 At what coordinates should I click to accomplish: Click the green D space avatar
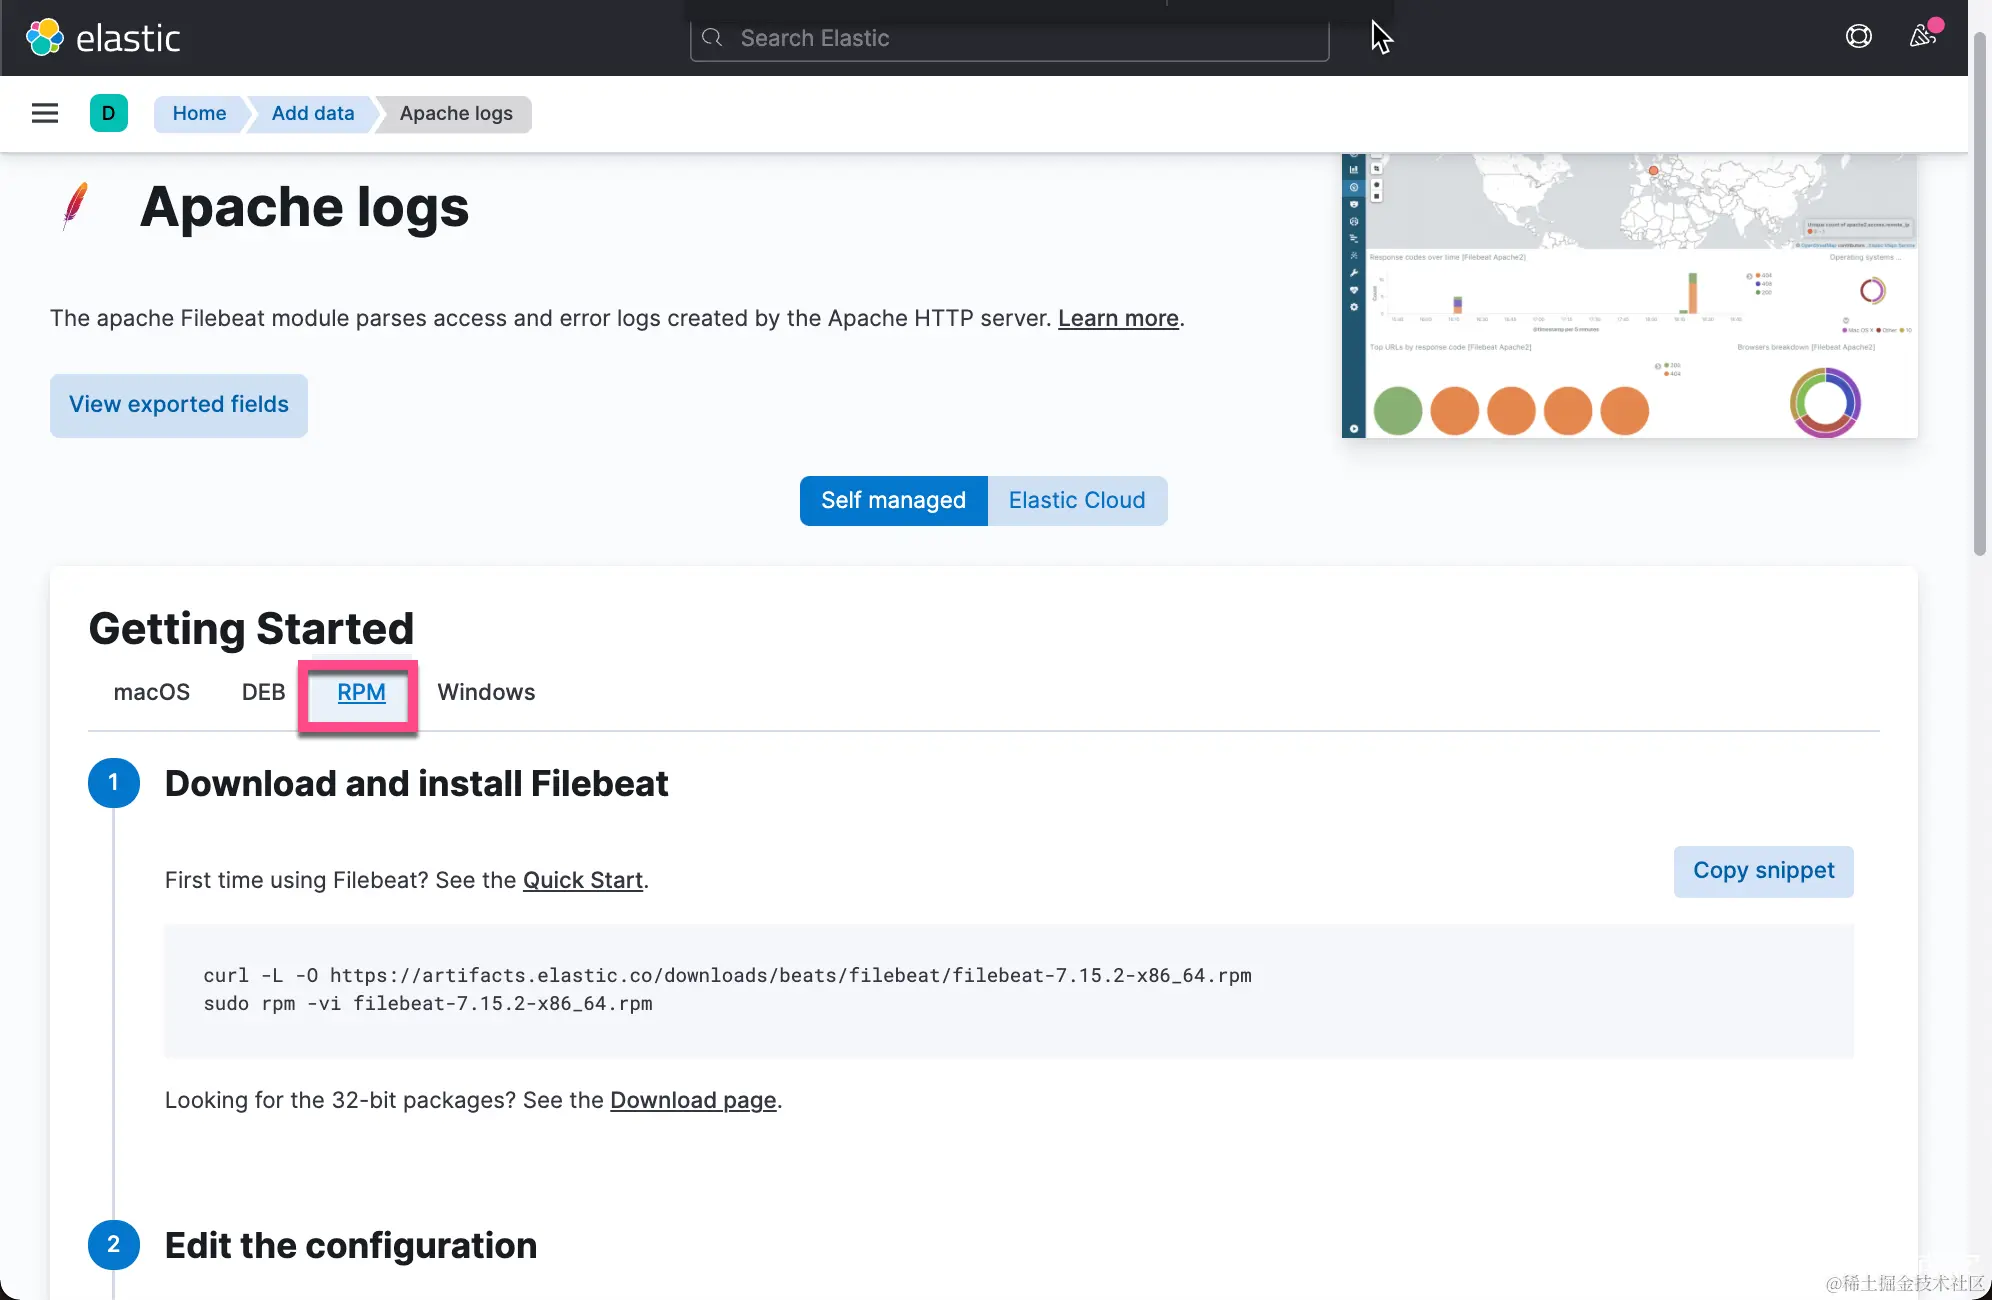[108, 113]
